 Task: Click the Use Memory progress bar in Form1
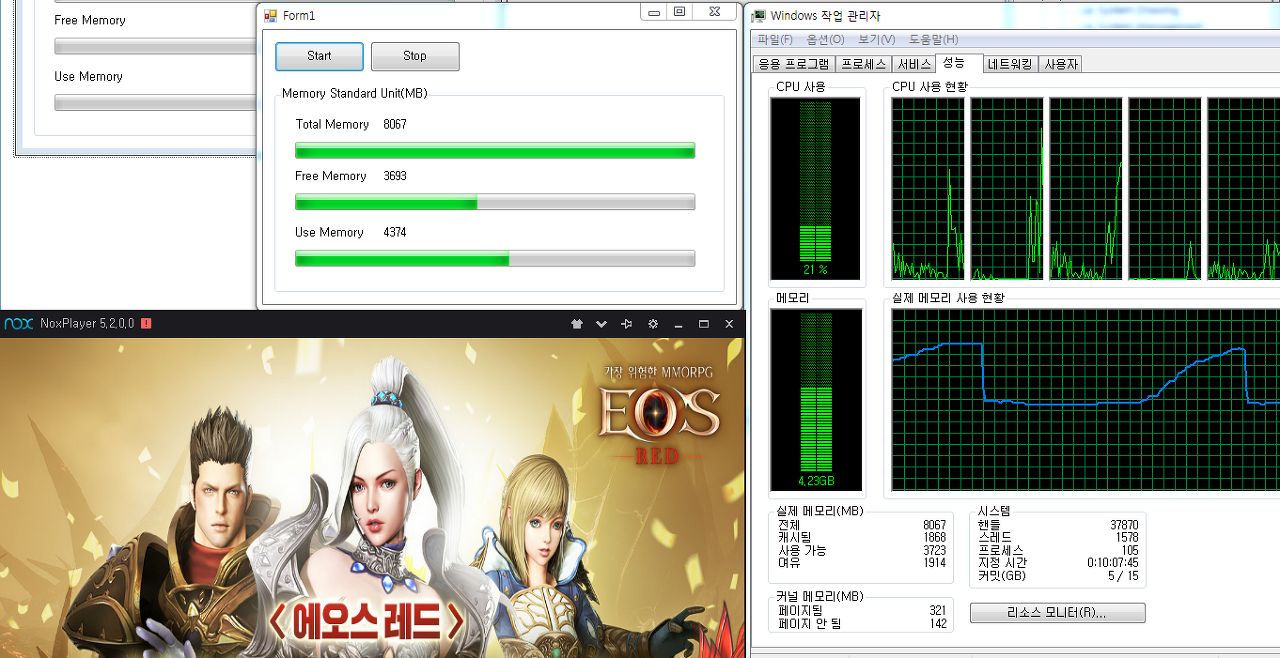(x=495, y=258)
